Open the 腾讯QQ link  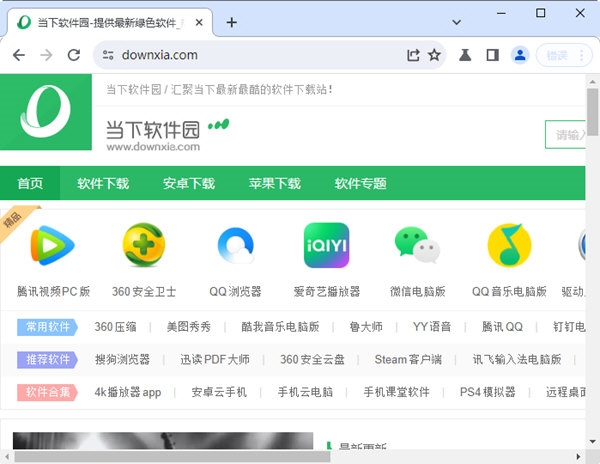502,327
